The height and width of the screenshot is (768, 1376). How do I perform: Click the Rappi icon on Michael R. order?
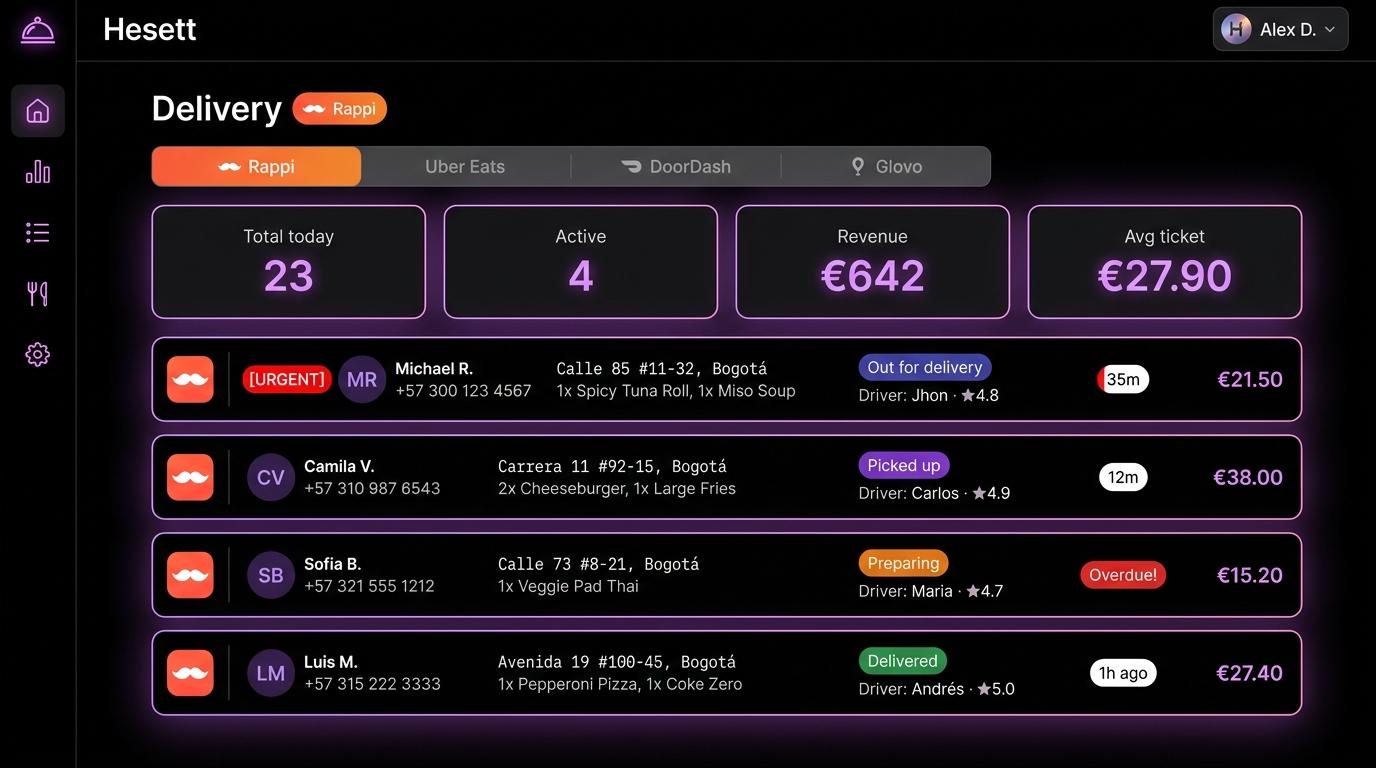point(190,380)
